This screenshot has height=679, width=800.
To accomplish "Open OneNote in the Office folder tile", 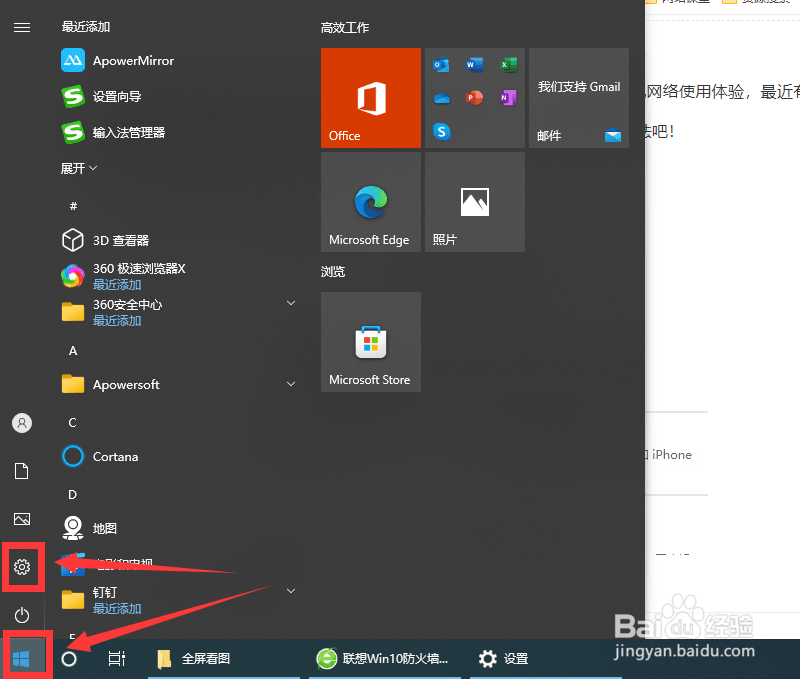I will (x=508, y=97).
